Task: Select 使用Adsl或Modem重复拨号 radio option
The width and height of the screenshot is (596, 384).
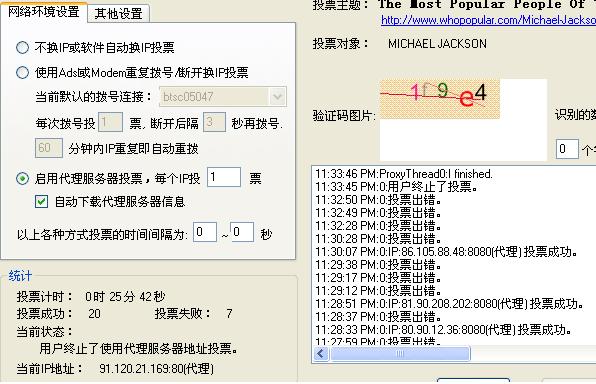Action: tap(22, 72)
